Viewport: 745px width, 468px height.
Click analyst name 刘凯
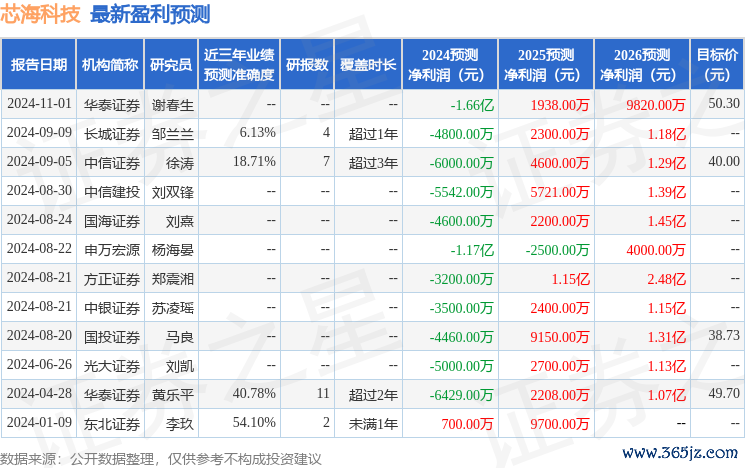pyautogui.click(x=180, y=366)
